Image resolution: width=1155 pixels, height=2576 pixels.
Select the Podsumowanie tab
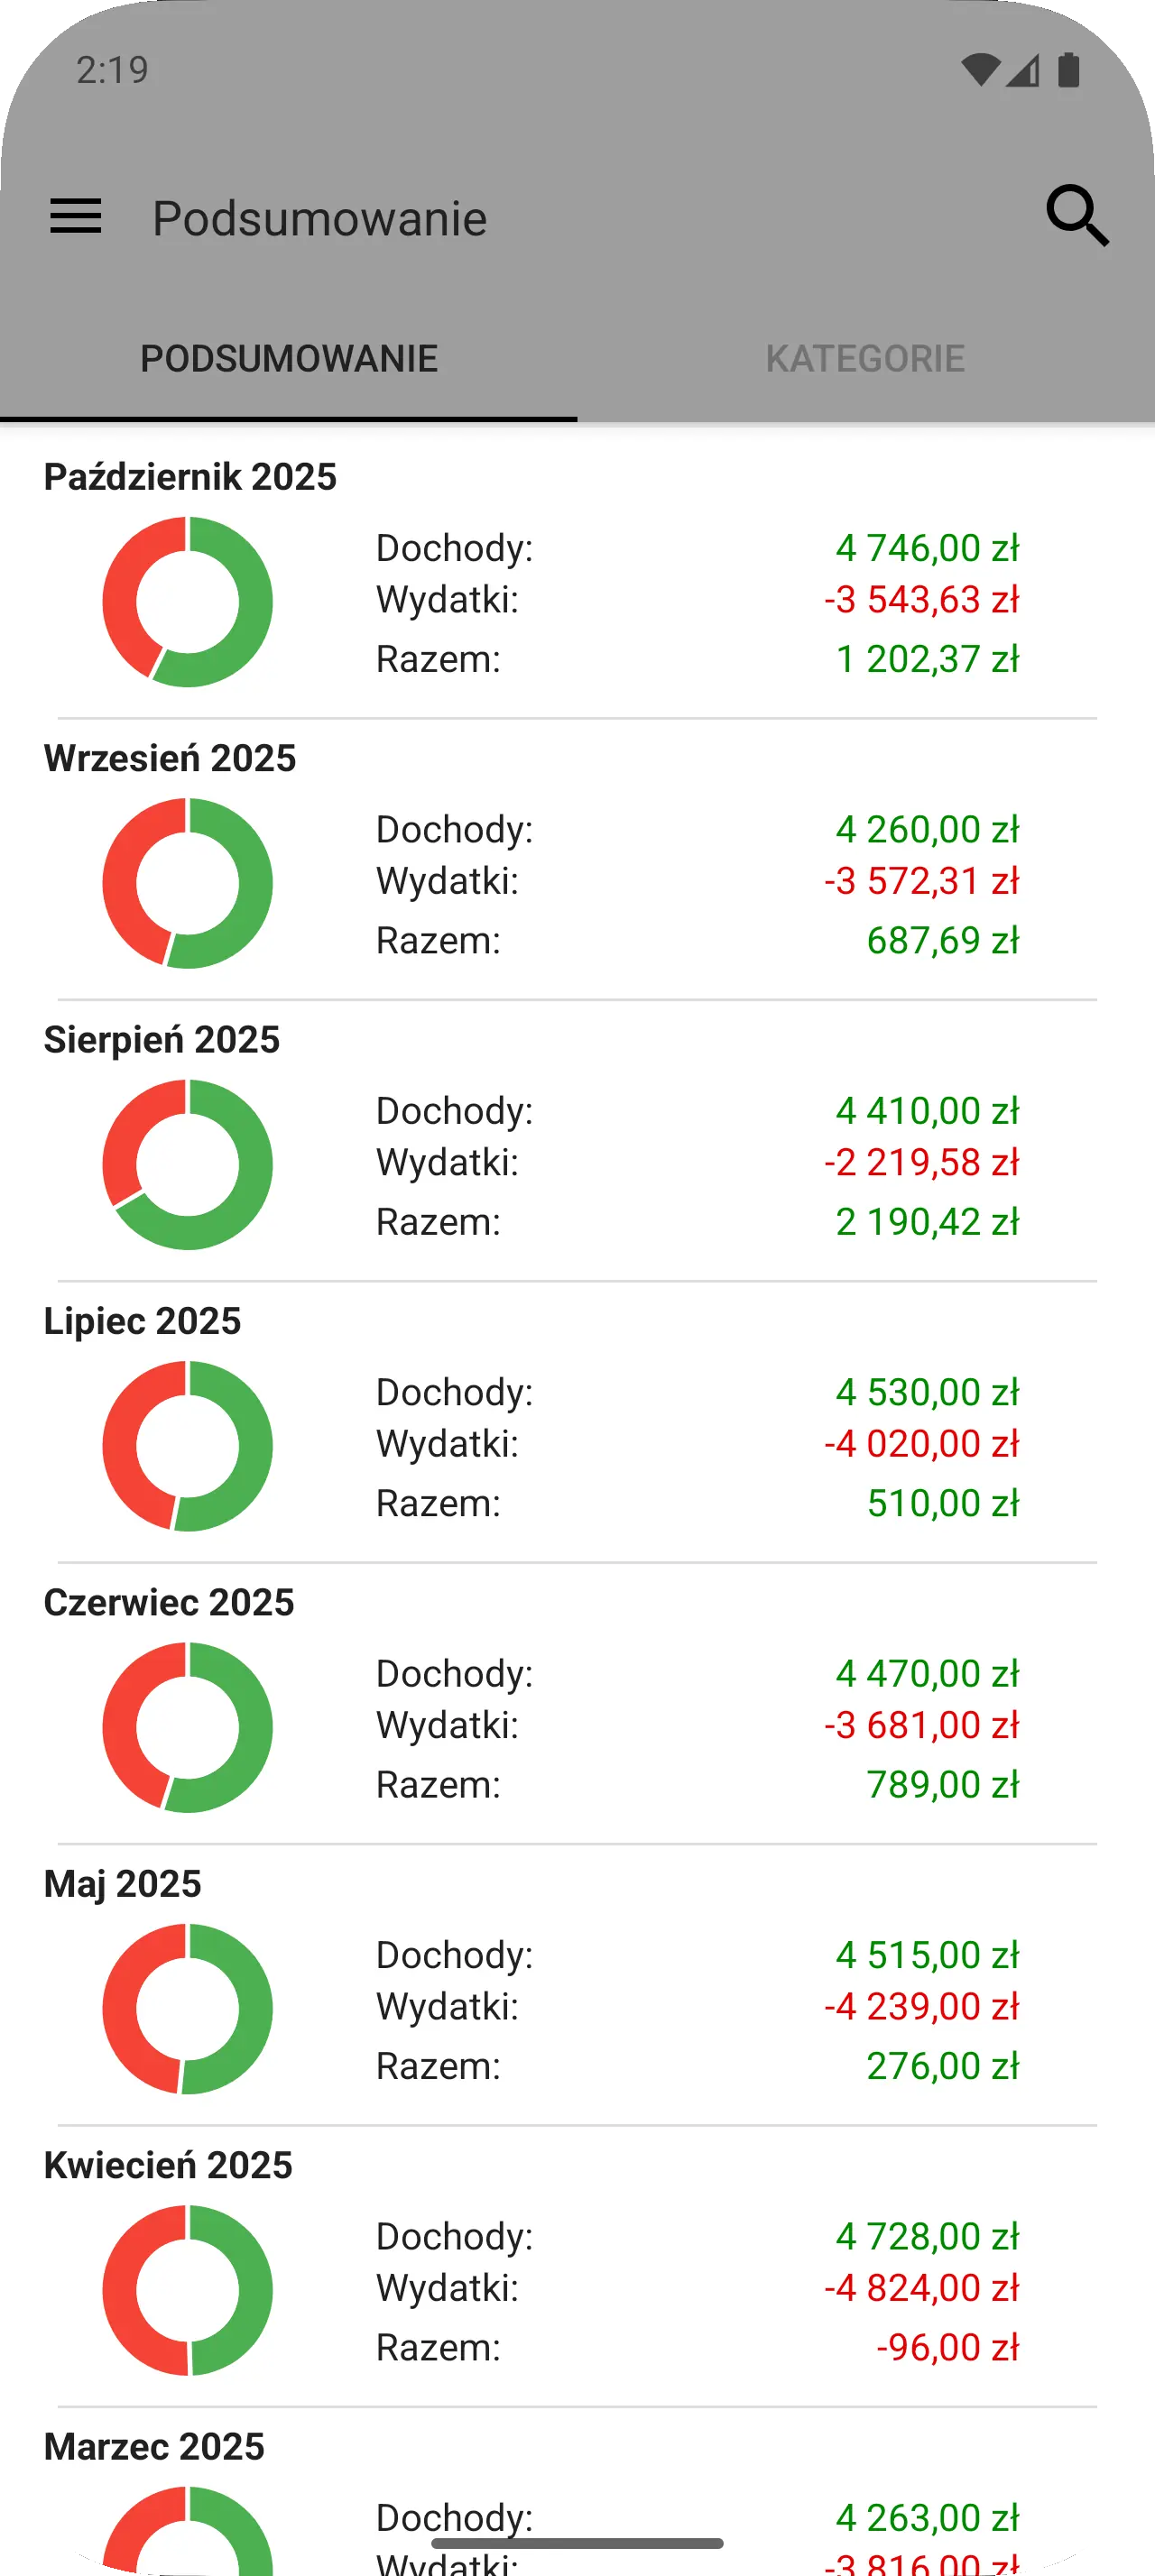point(289,359)
